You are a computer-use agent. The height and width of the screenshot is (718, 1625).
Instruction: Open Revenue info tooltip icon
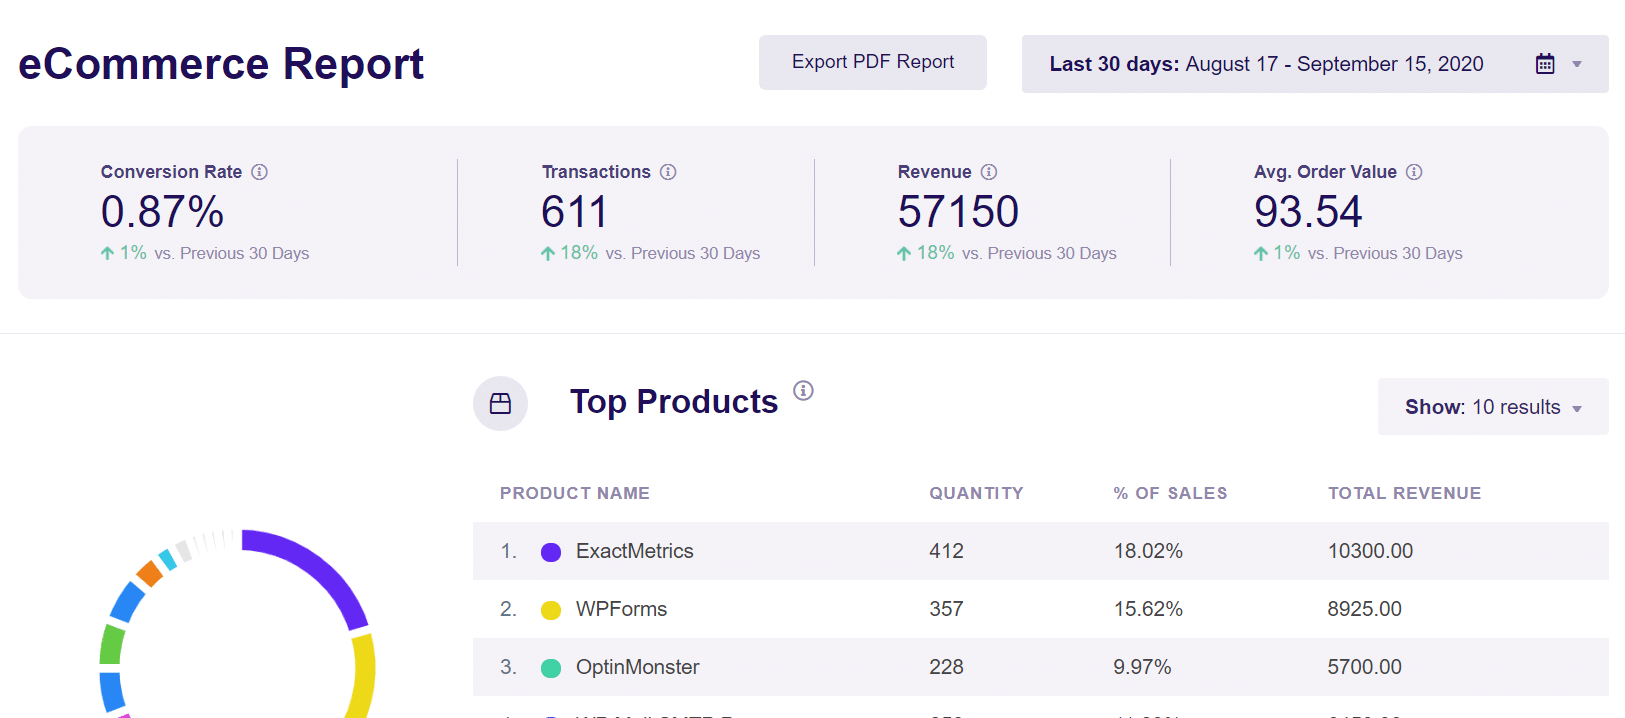(989, 172)
